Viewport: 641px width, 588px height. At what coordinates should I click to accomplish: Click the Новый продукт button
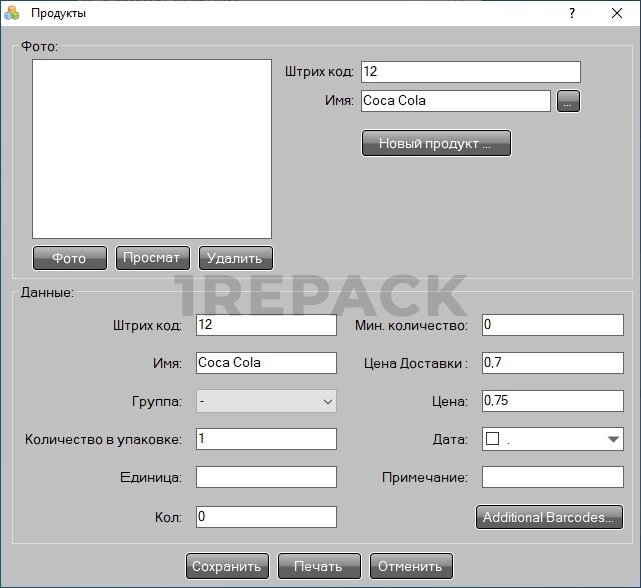click(x=435, y=143)
